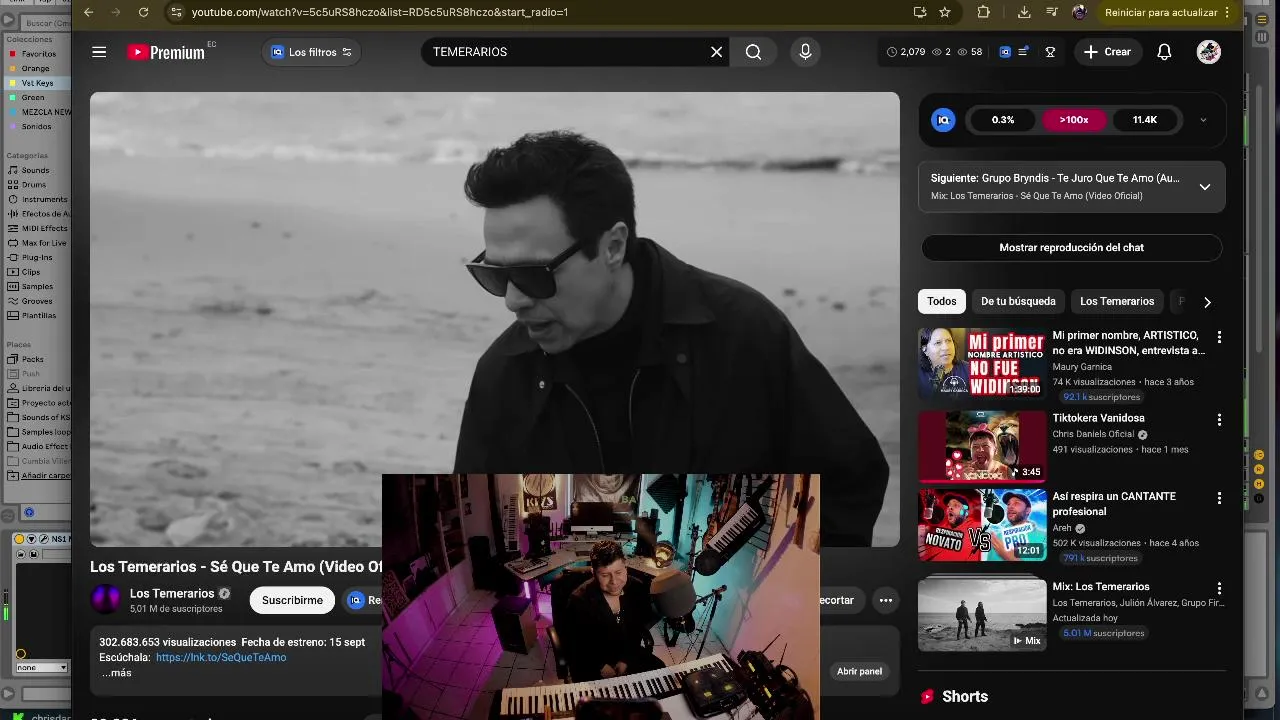1280x720 pixels.
Task: Click Reiniciar para actualizar button
Action: tap(1167, 12)
